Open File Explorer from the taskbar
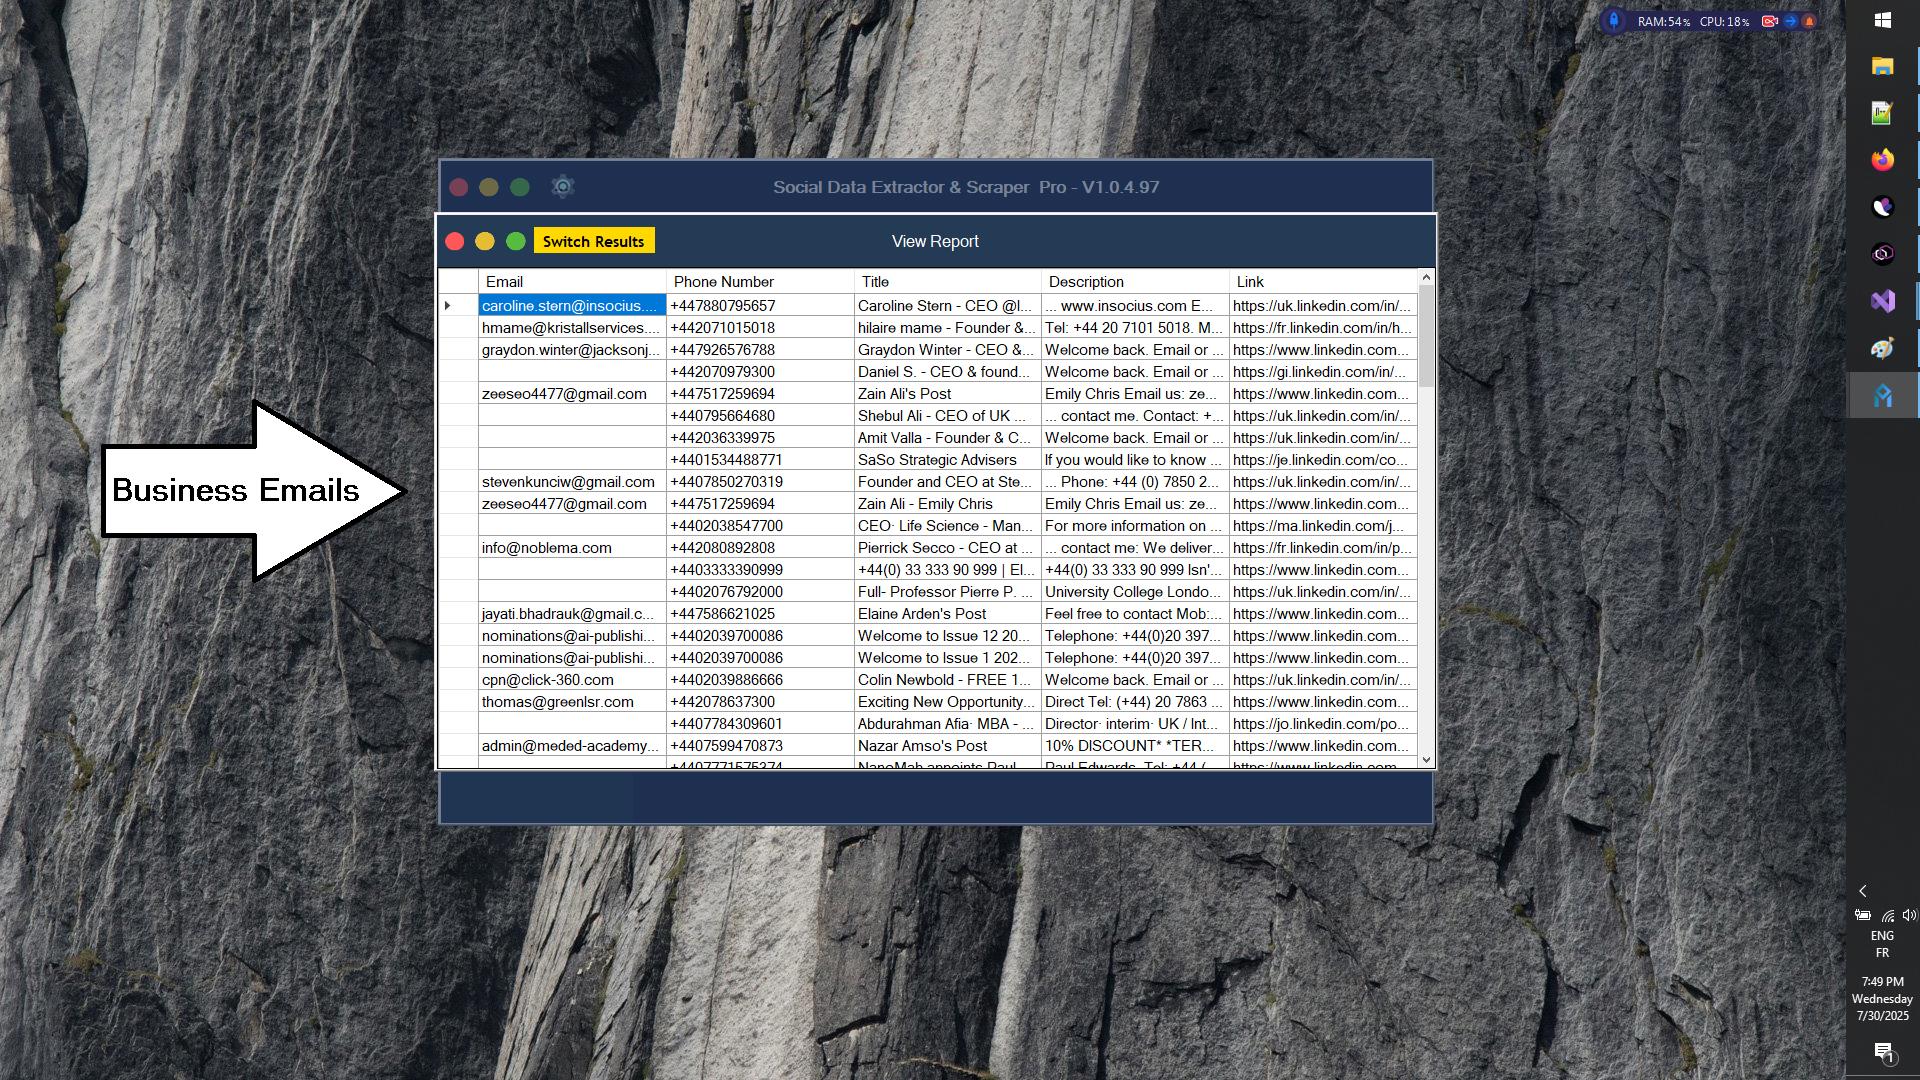 click(x=1882, y=66)
